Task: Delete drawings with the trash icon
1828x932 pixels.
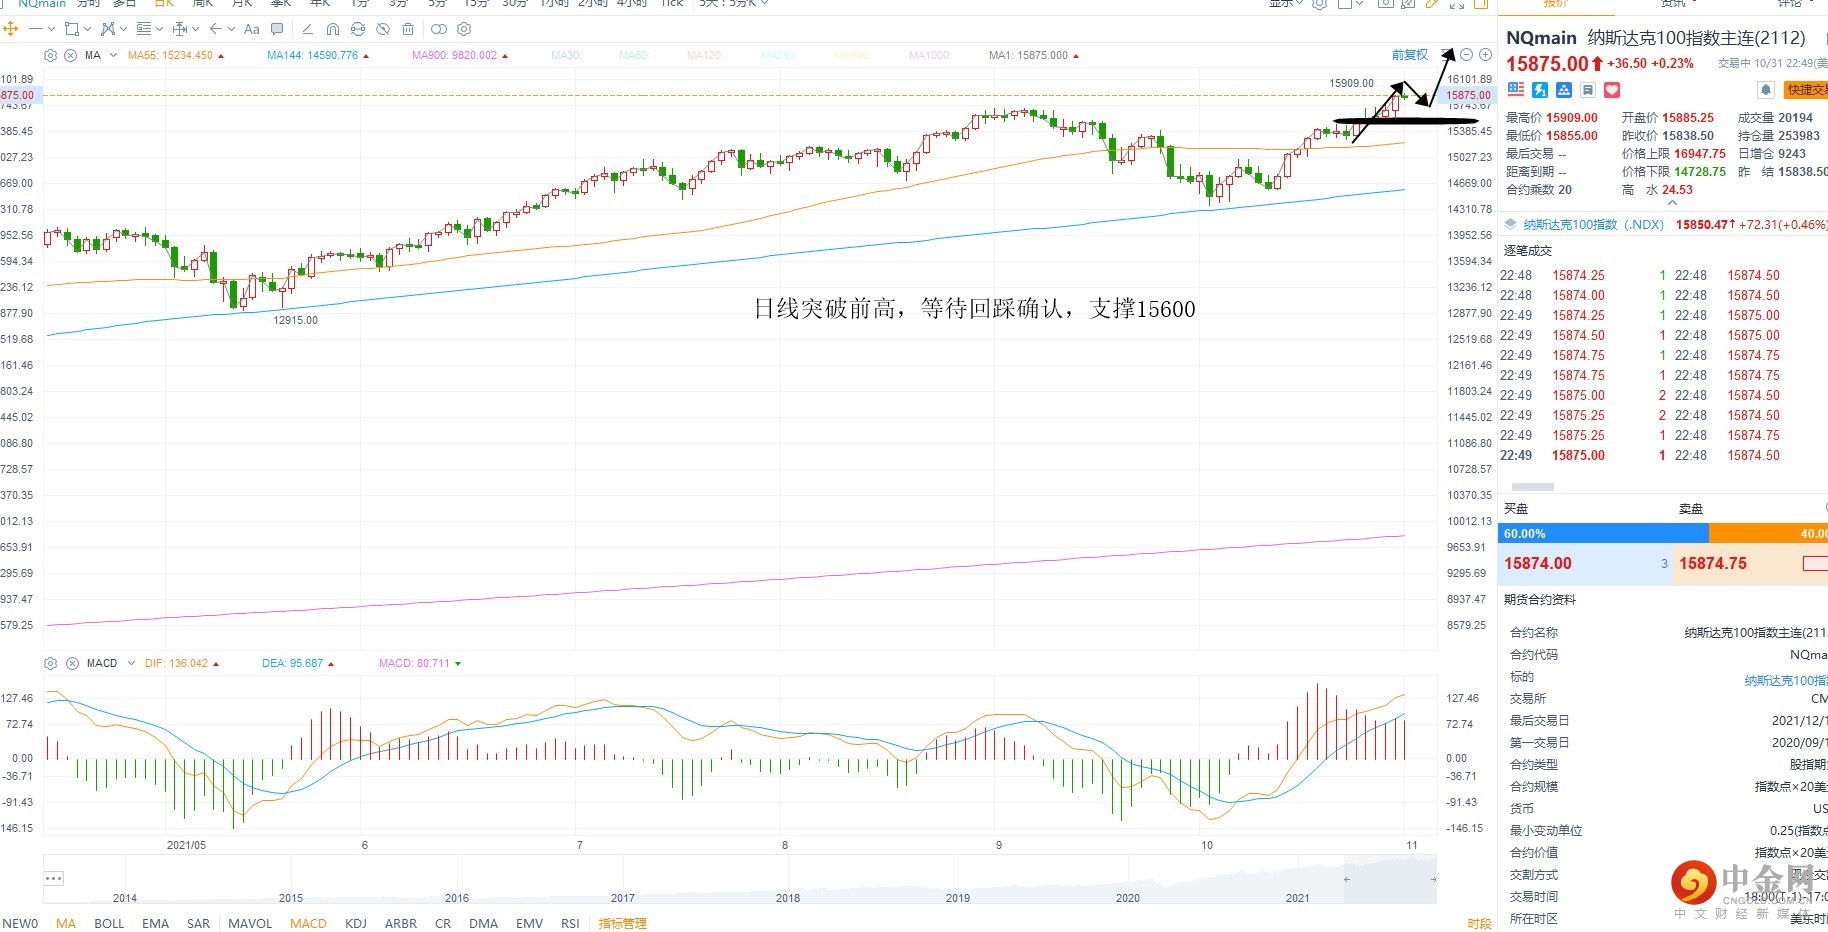Action: (408, 29)
